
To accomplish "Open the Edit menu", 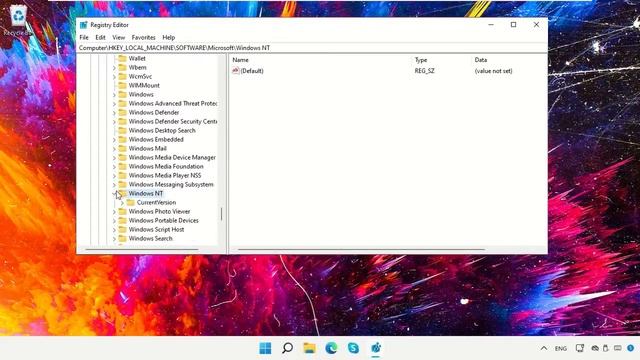I will [100, 37].
